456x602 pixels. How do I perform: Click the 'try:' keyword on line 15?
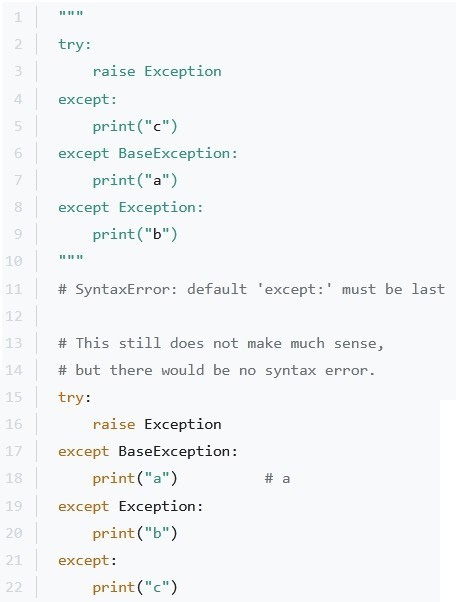tap(74, 398)
